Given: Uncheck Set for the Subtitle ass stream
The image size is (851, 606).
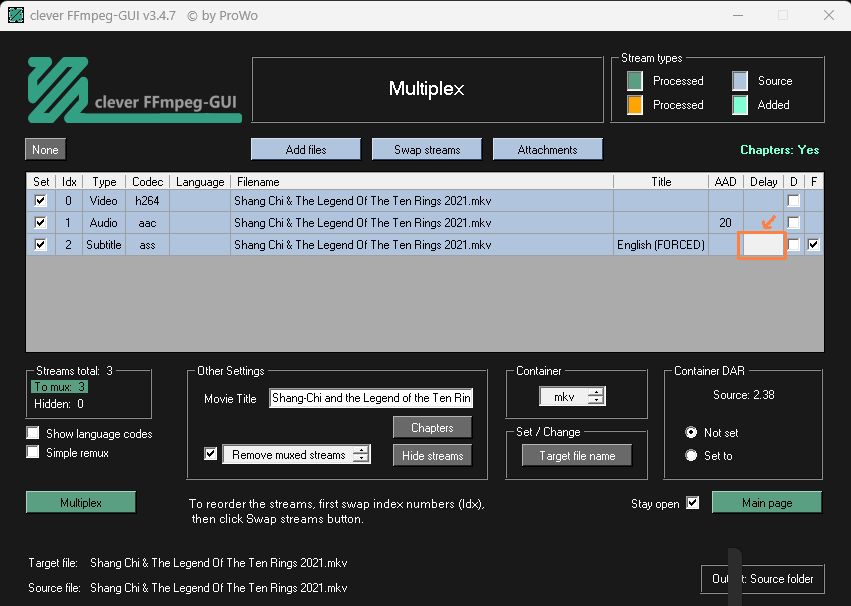Looking at the screenshot, I should [40, 244].
